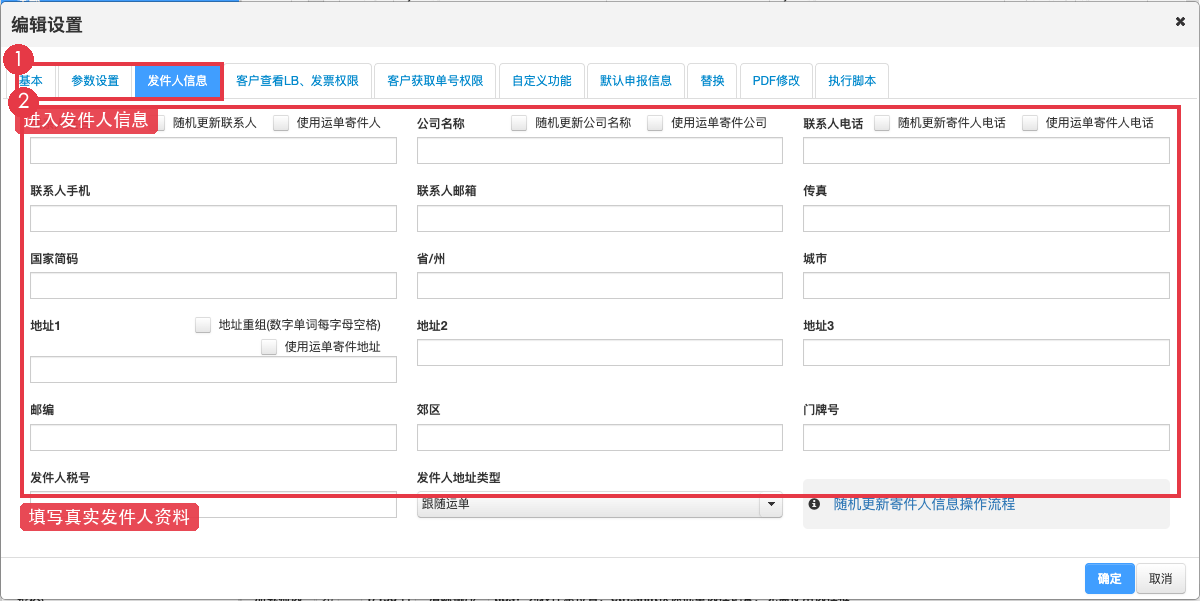Open the 默认申报信息 tab

[636, 81]
